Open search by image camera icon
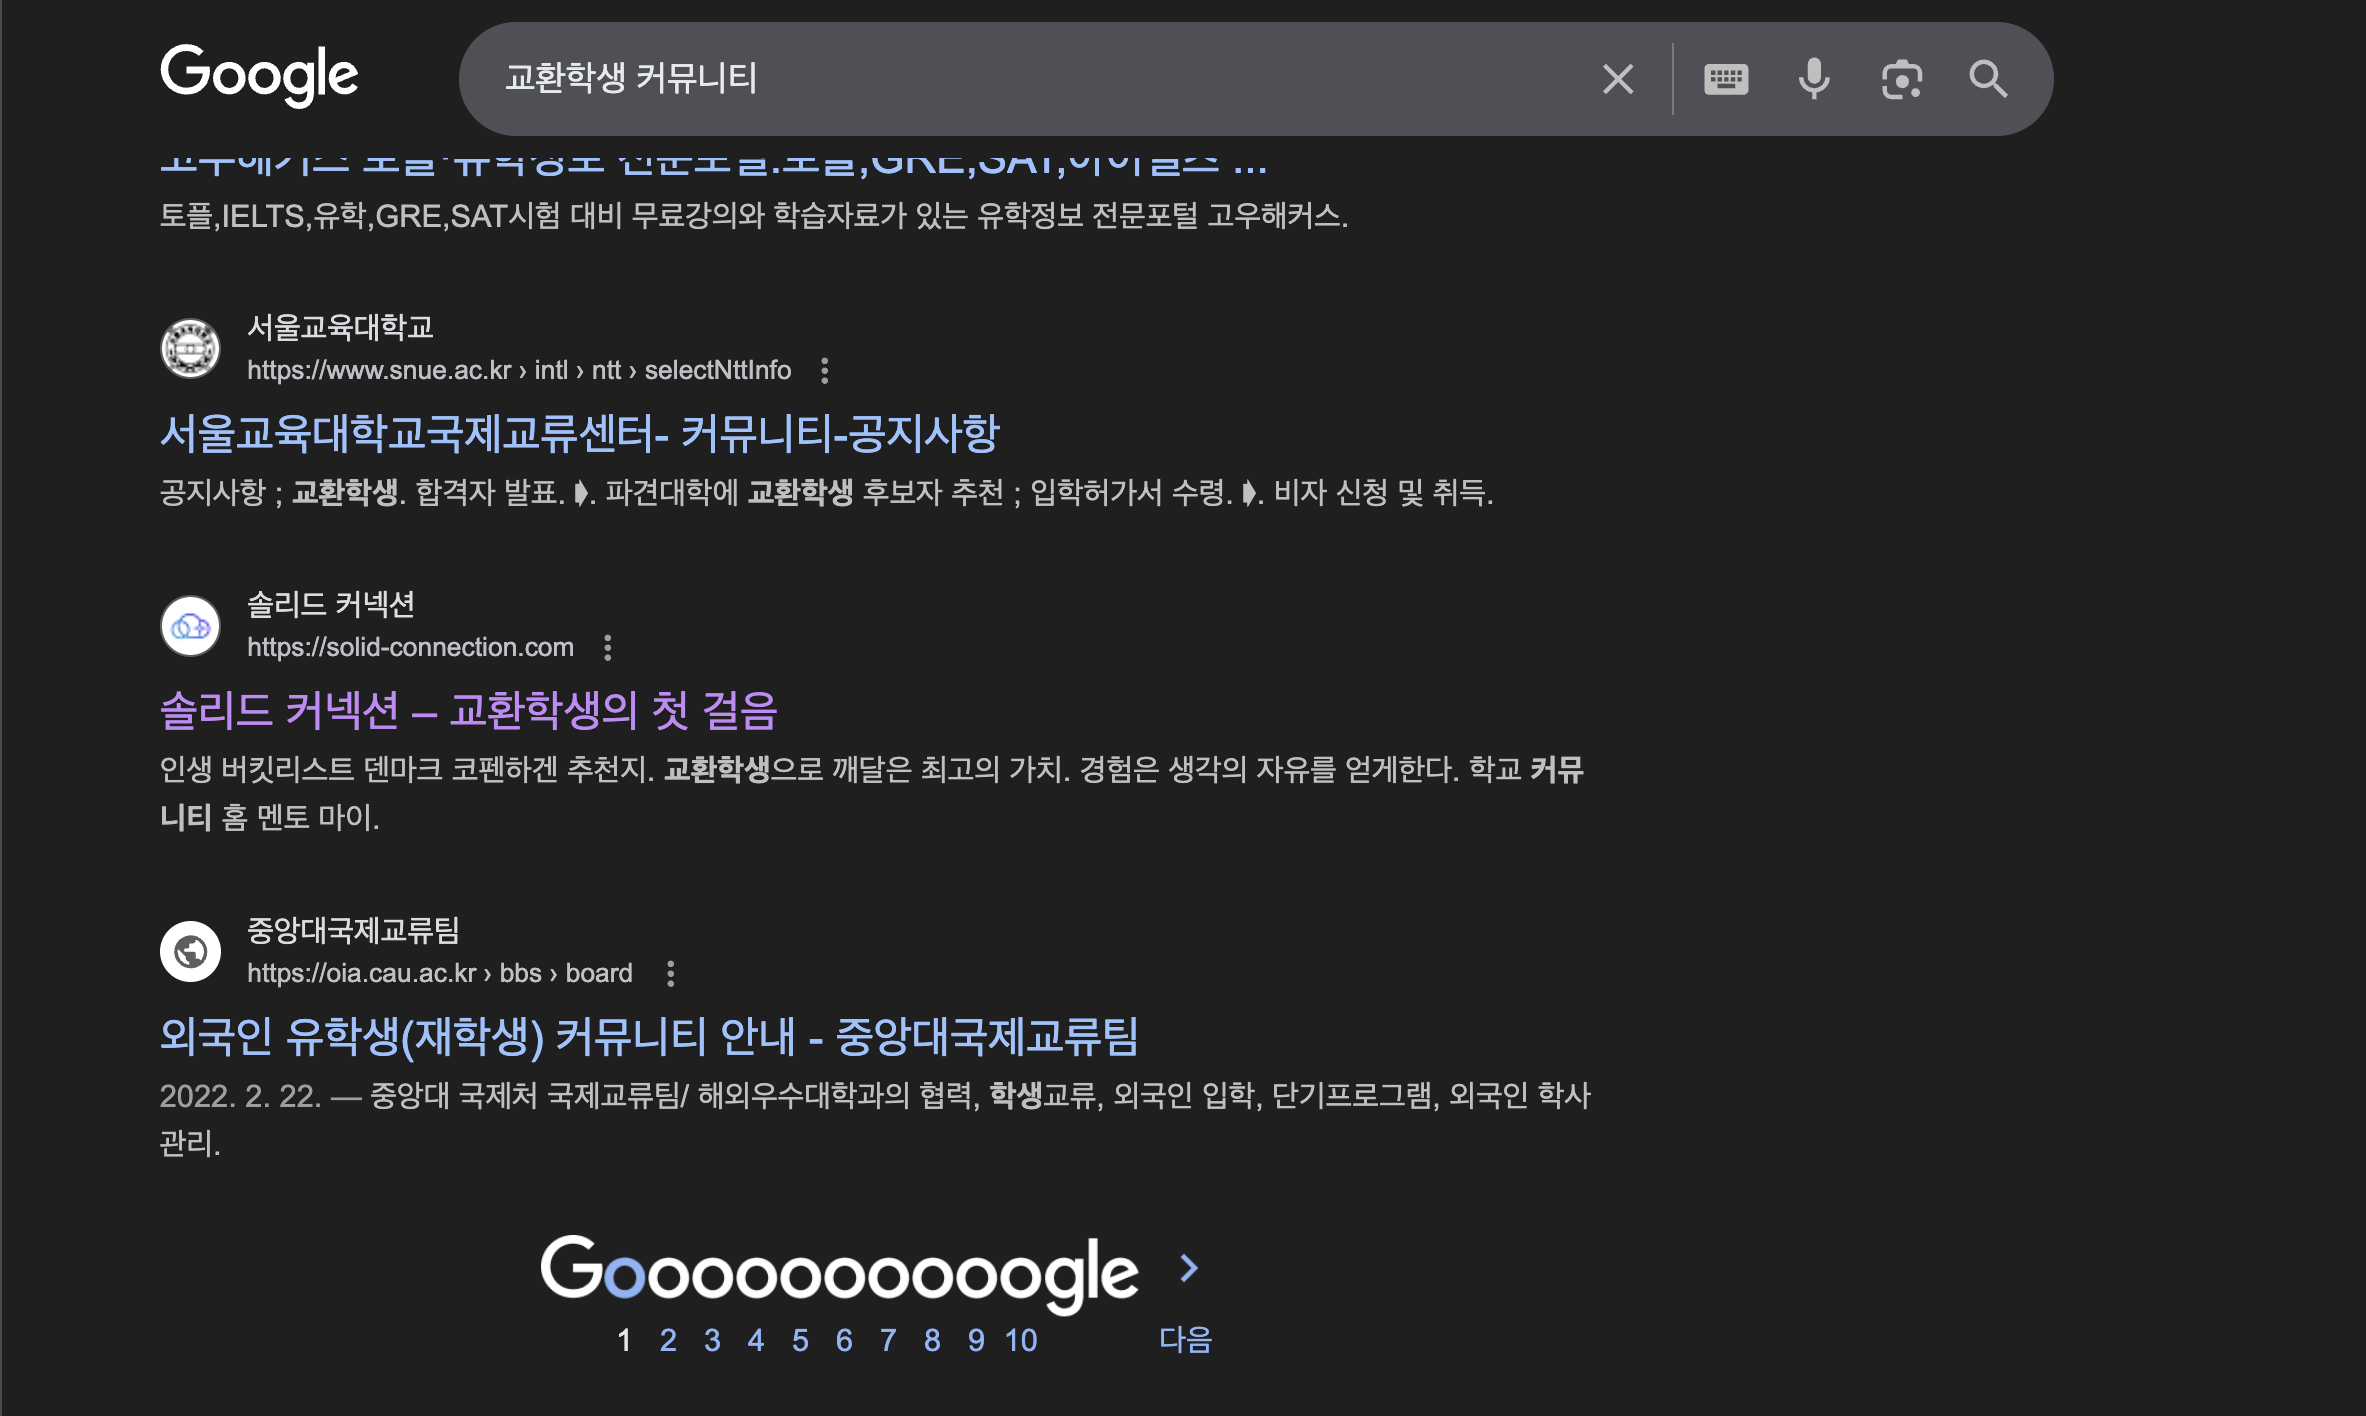This screenshot has width=2366, height=1416. tap(1901, 79)
